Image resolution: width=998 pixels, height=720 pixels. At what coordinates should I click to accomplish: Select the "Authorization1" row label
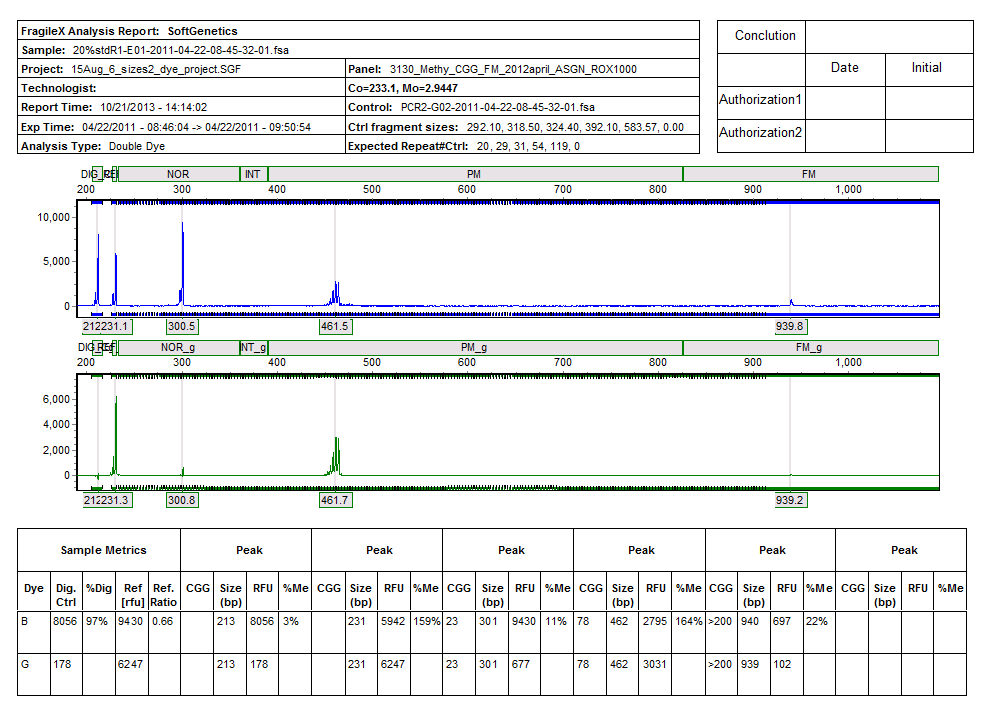[x=761, y=100]
